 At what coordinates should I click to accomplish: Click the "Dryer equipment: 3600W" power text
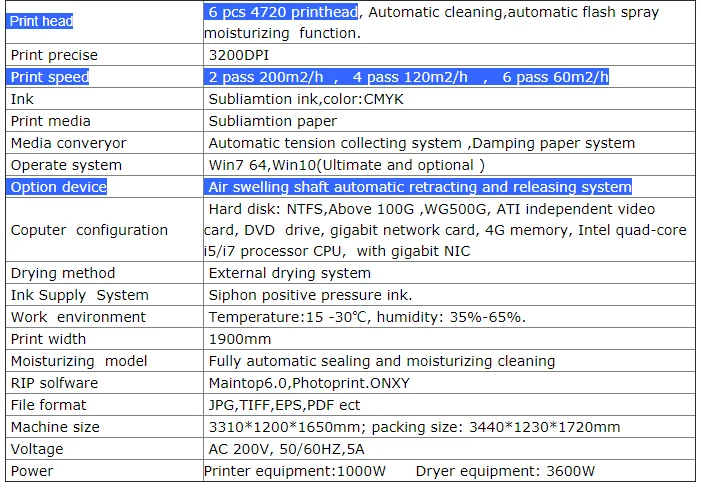click(510, 471)
